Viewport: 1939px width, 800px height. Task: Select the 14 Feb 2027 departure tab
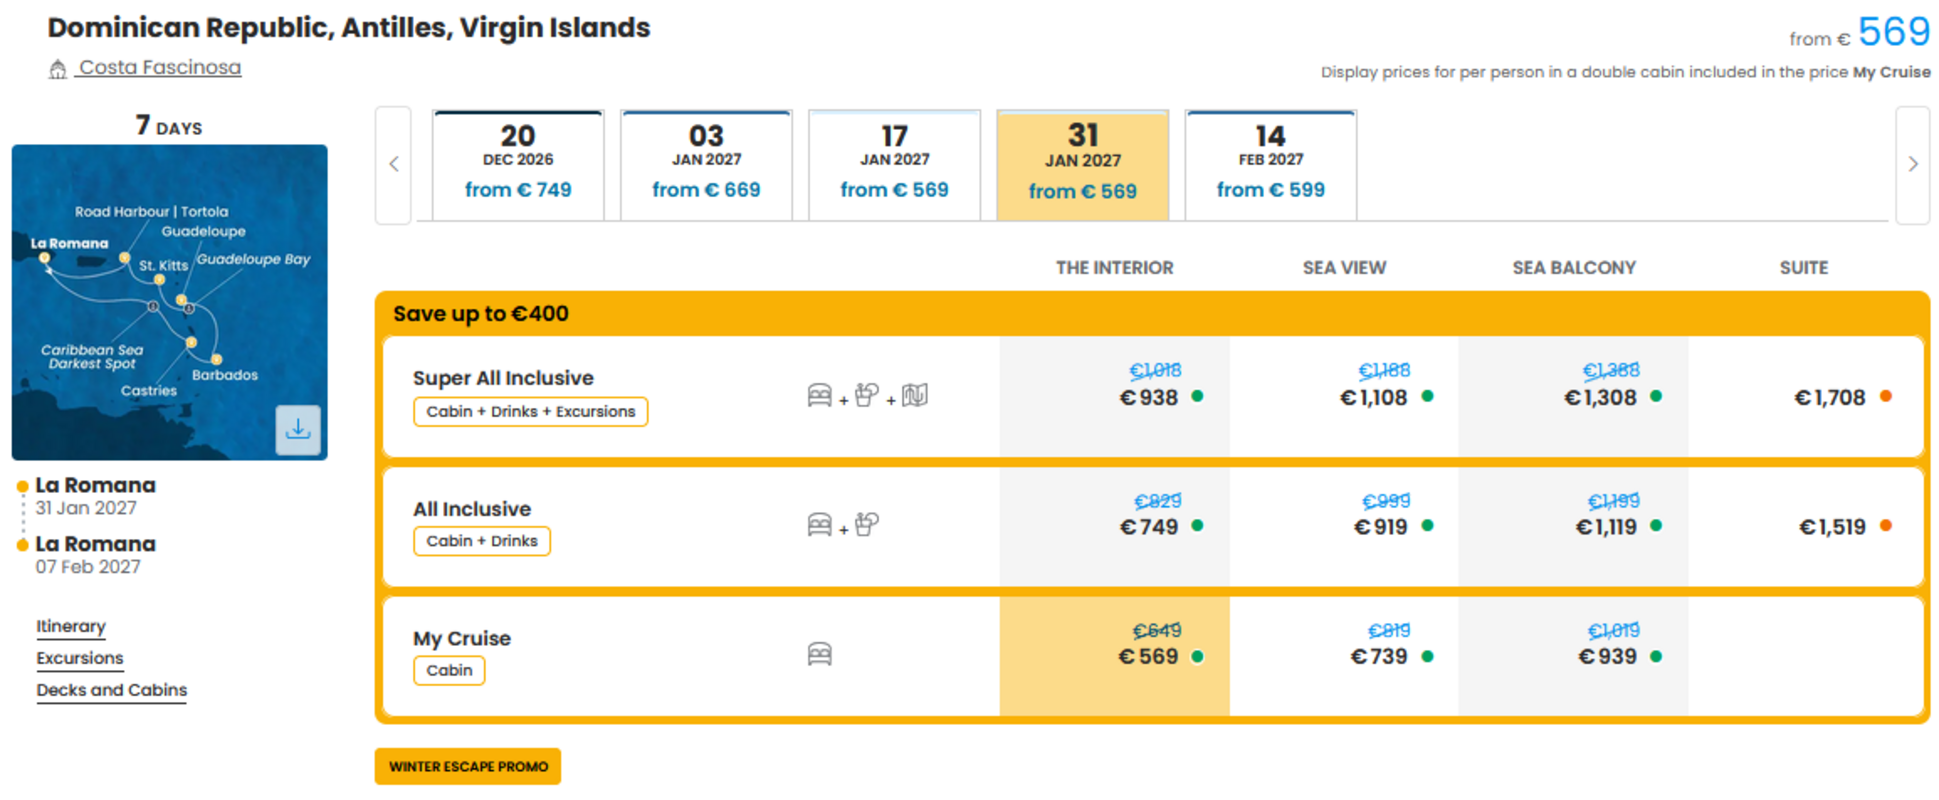[1270, 165]
